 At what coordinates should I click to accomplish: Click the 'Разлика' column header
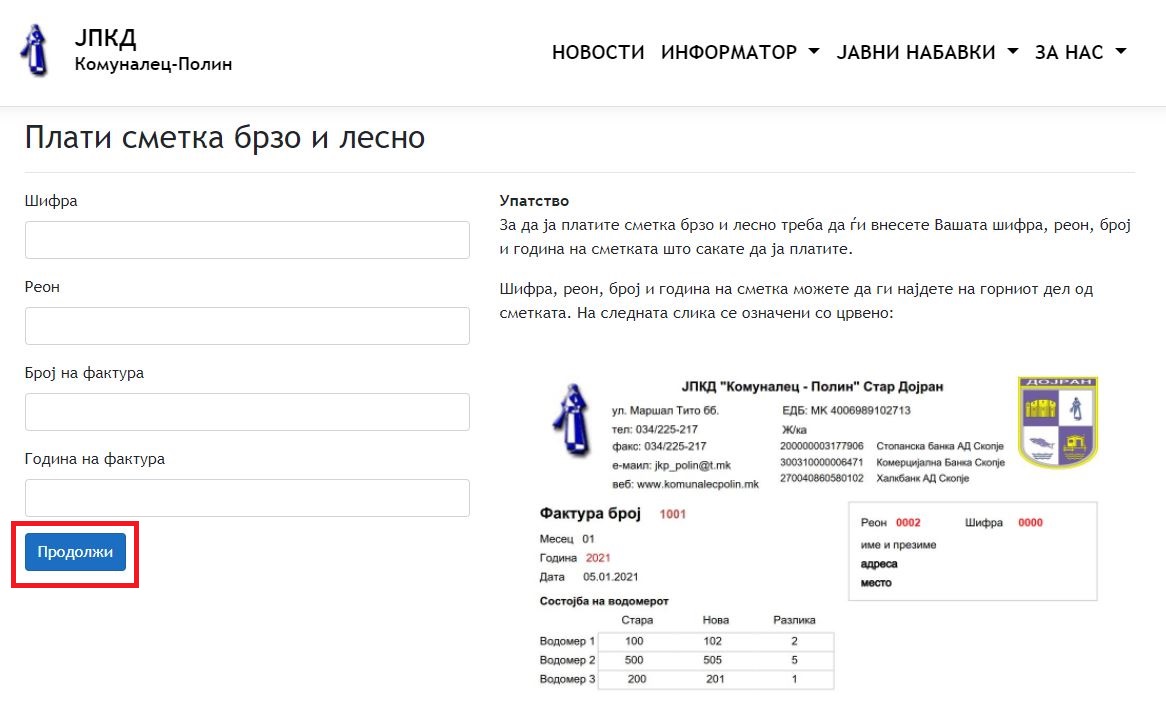click(794, 620)
